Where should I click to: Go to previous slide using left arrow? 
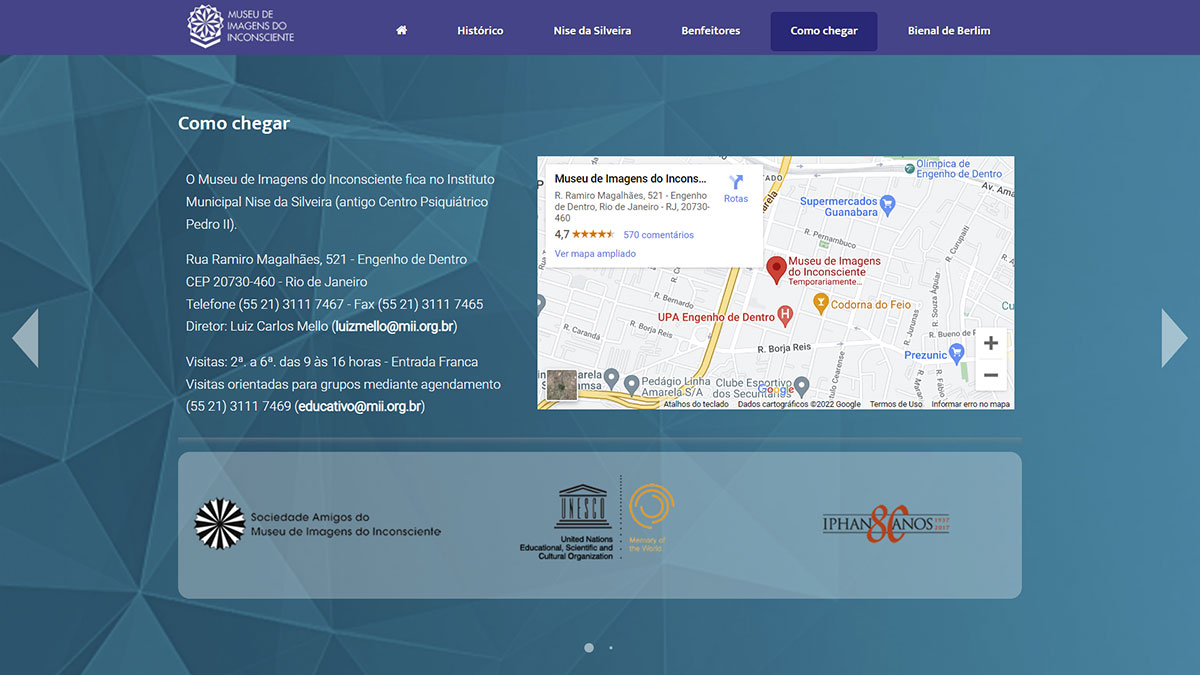(x=25, y=338)
